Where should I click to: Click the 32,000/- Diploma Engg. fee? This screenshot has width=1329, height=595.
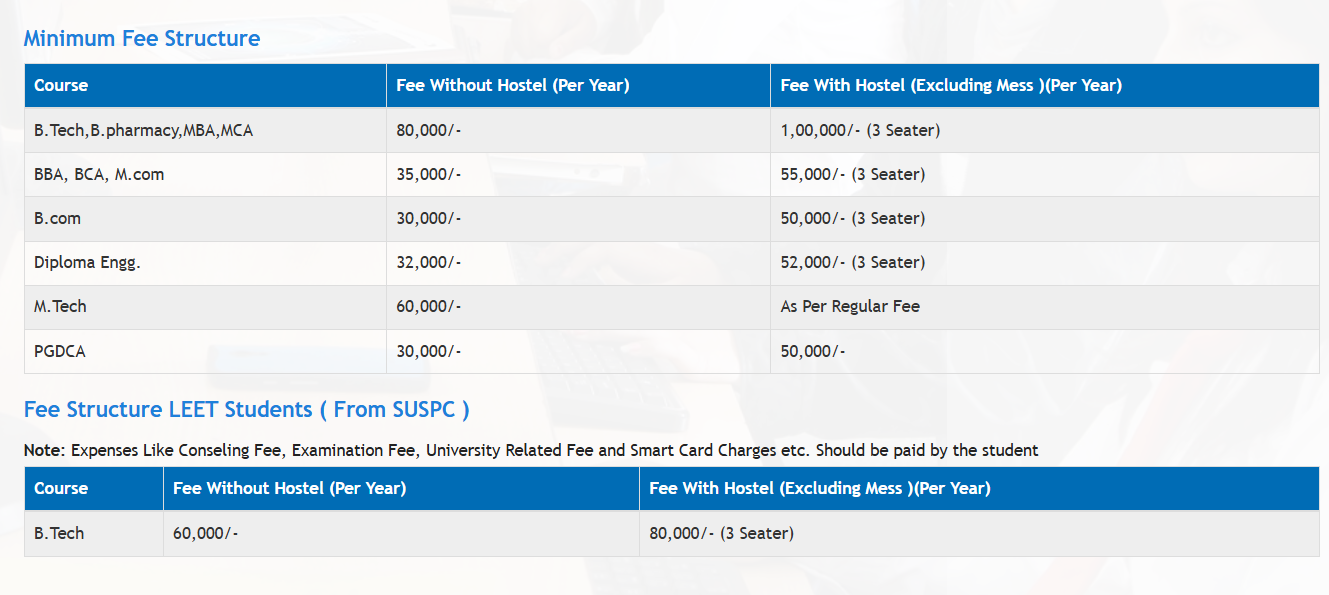point(428,262)
